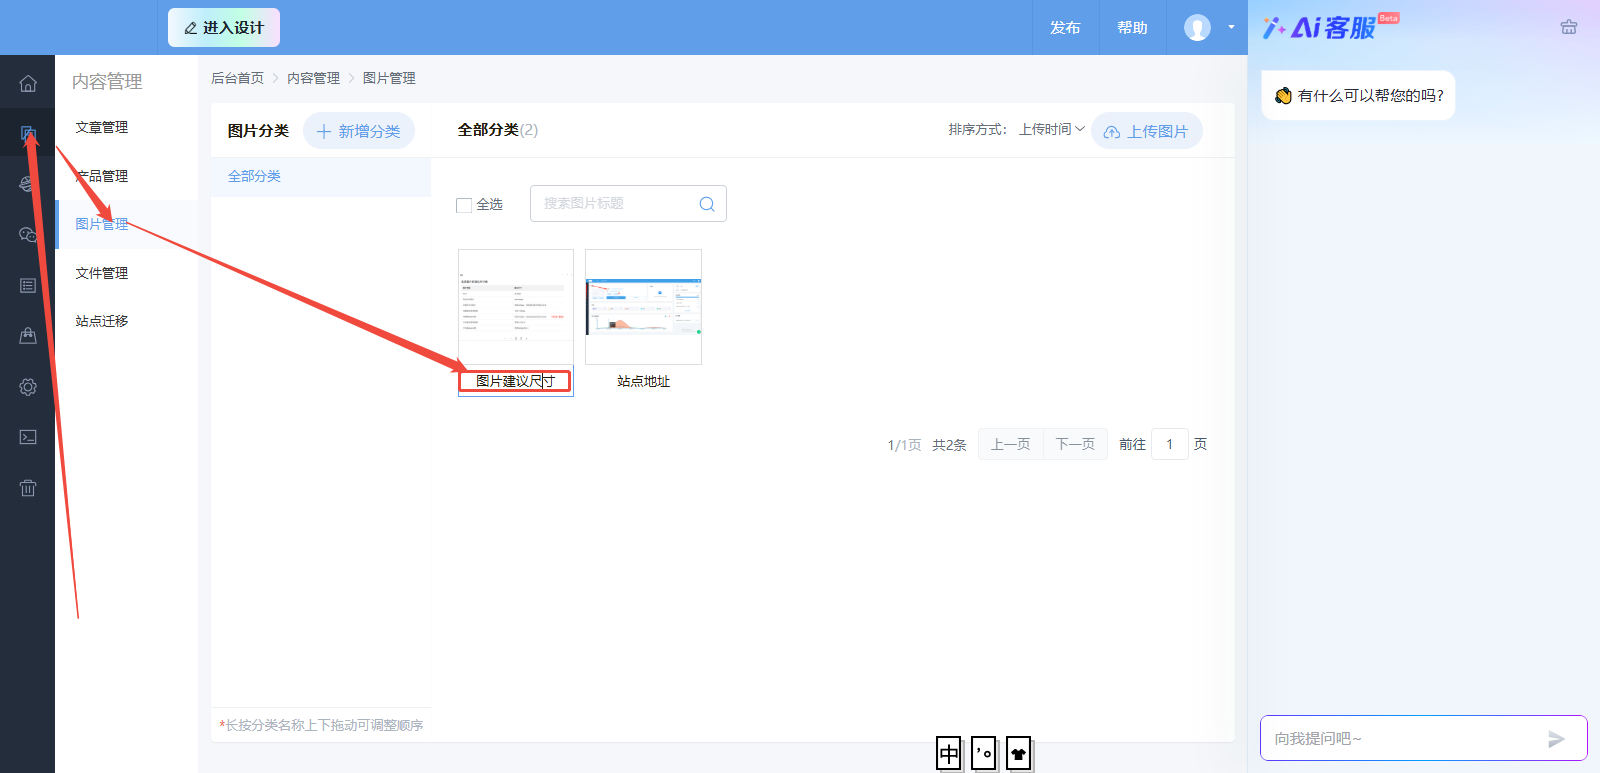Screen dimensions: 1600x773
Task: Click the page number input showing 1
Action: point(1170,444)
